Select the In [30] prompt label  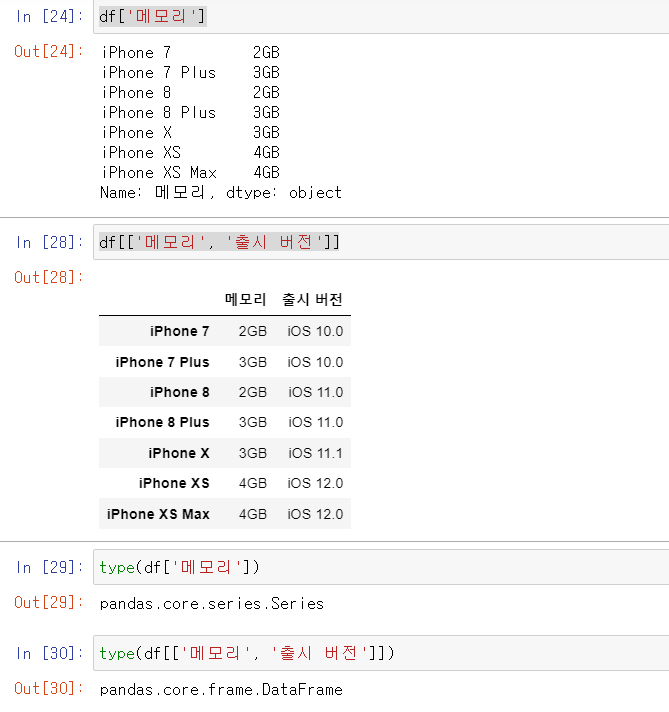(x=50, y=653)
